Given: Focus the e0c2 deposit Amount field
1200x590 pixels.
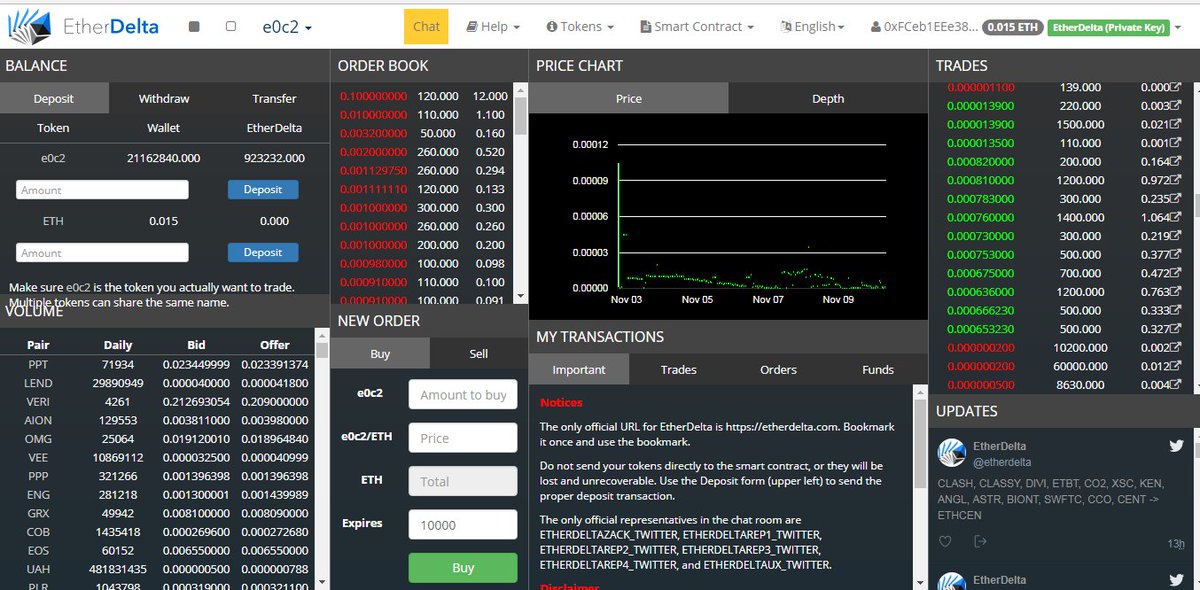Looking at the screenshot, I should click(x=103, y=190).
